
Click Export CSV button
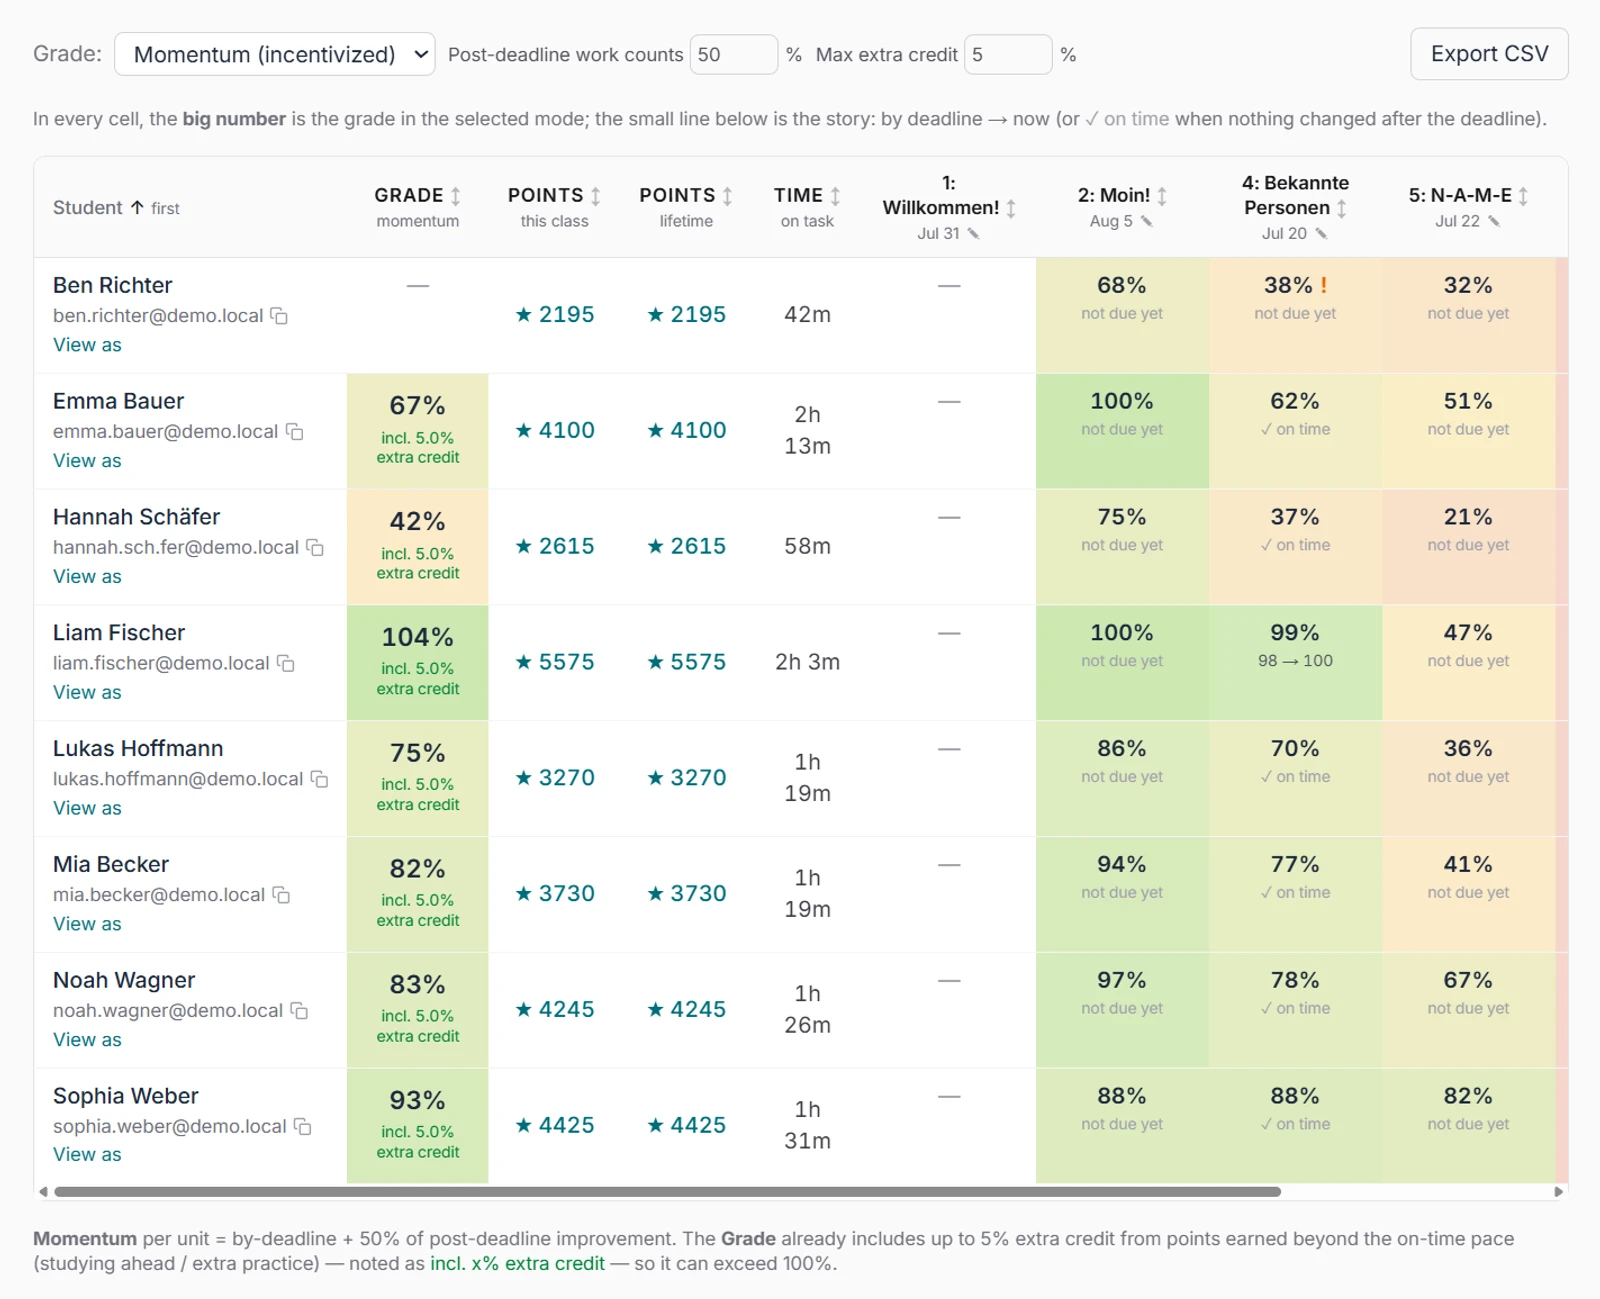[1489, 54]
